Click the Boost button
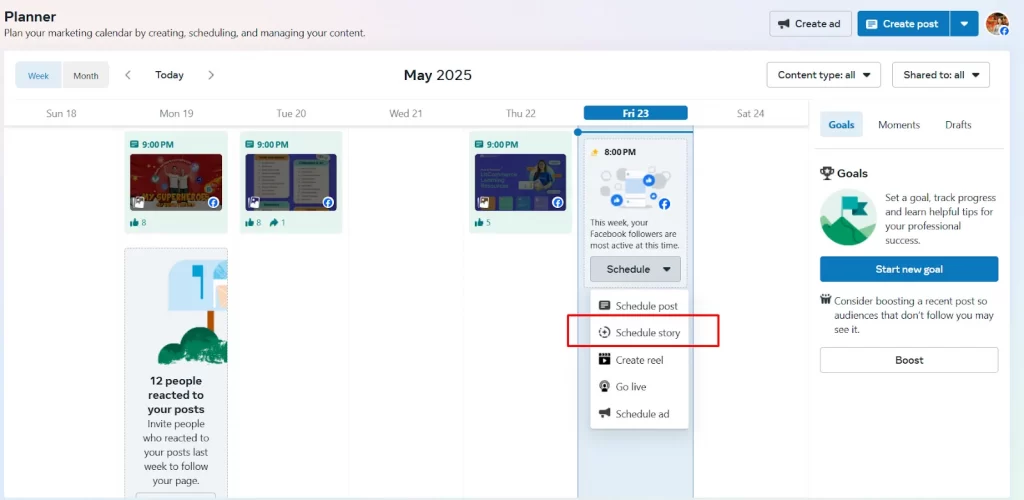 point(909,360)
